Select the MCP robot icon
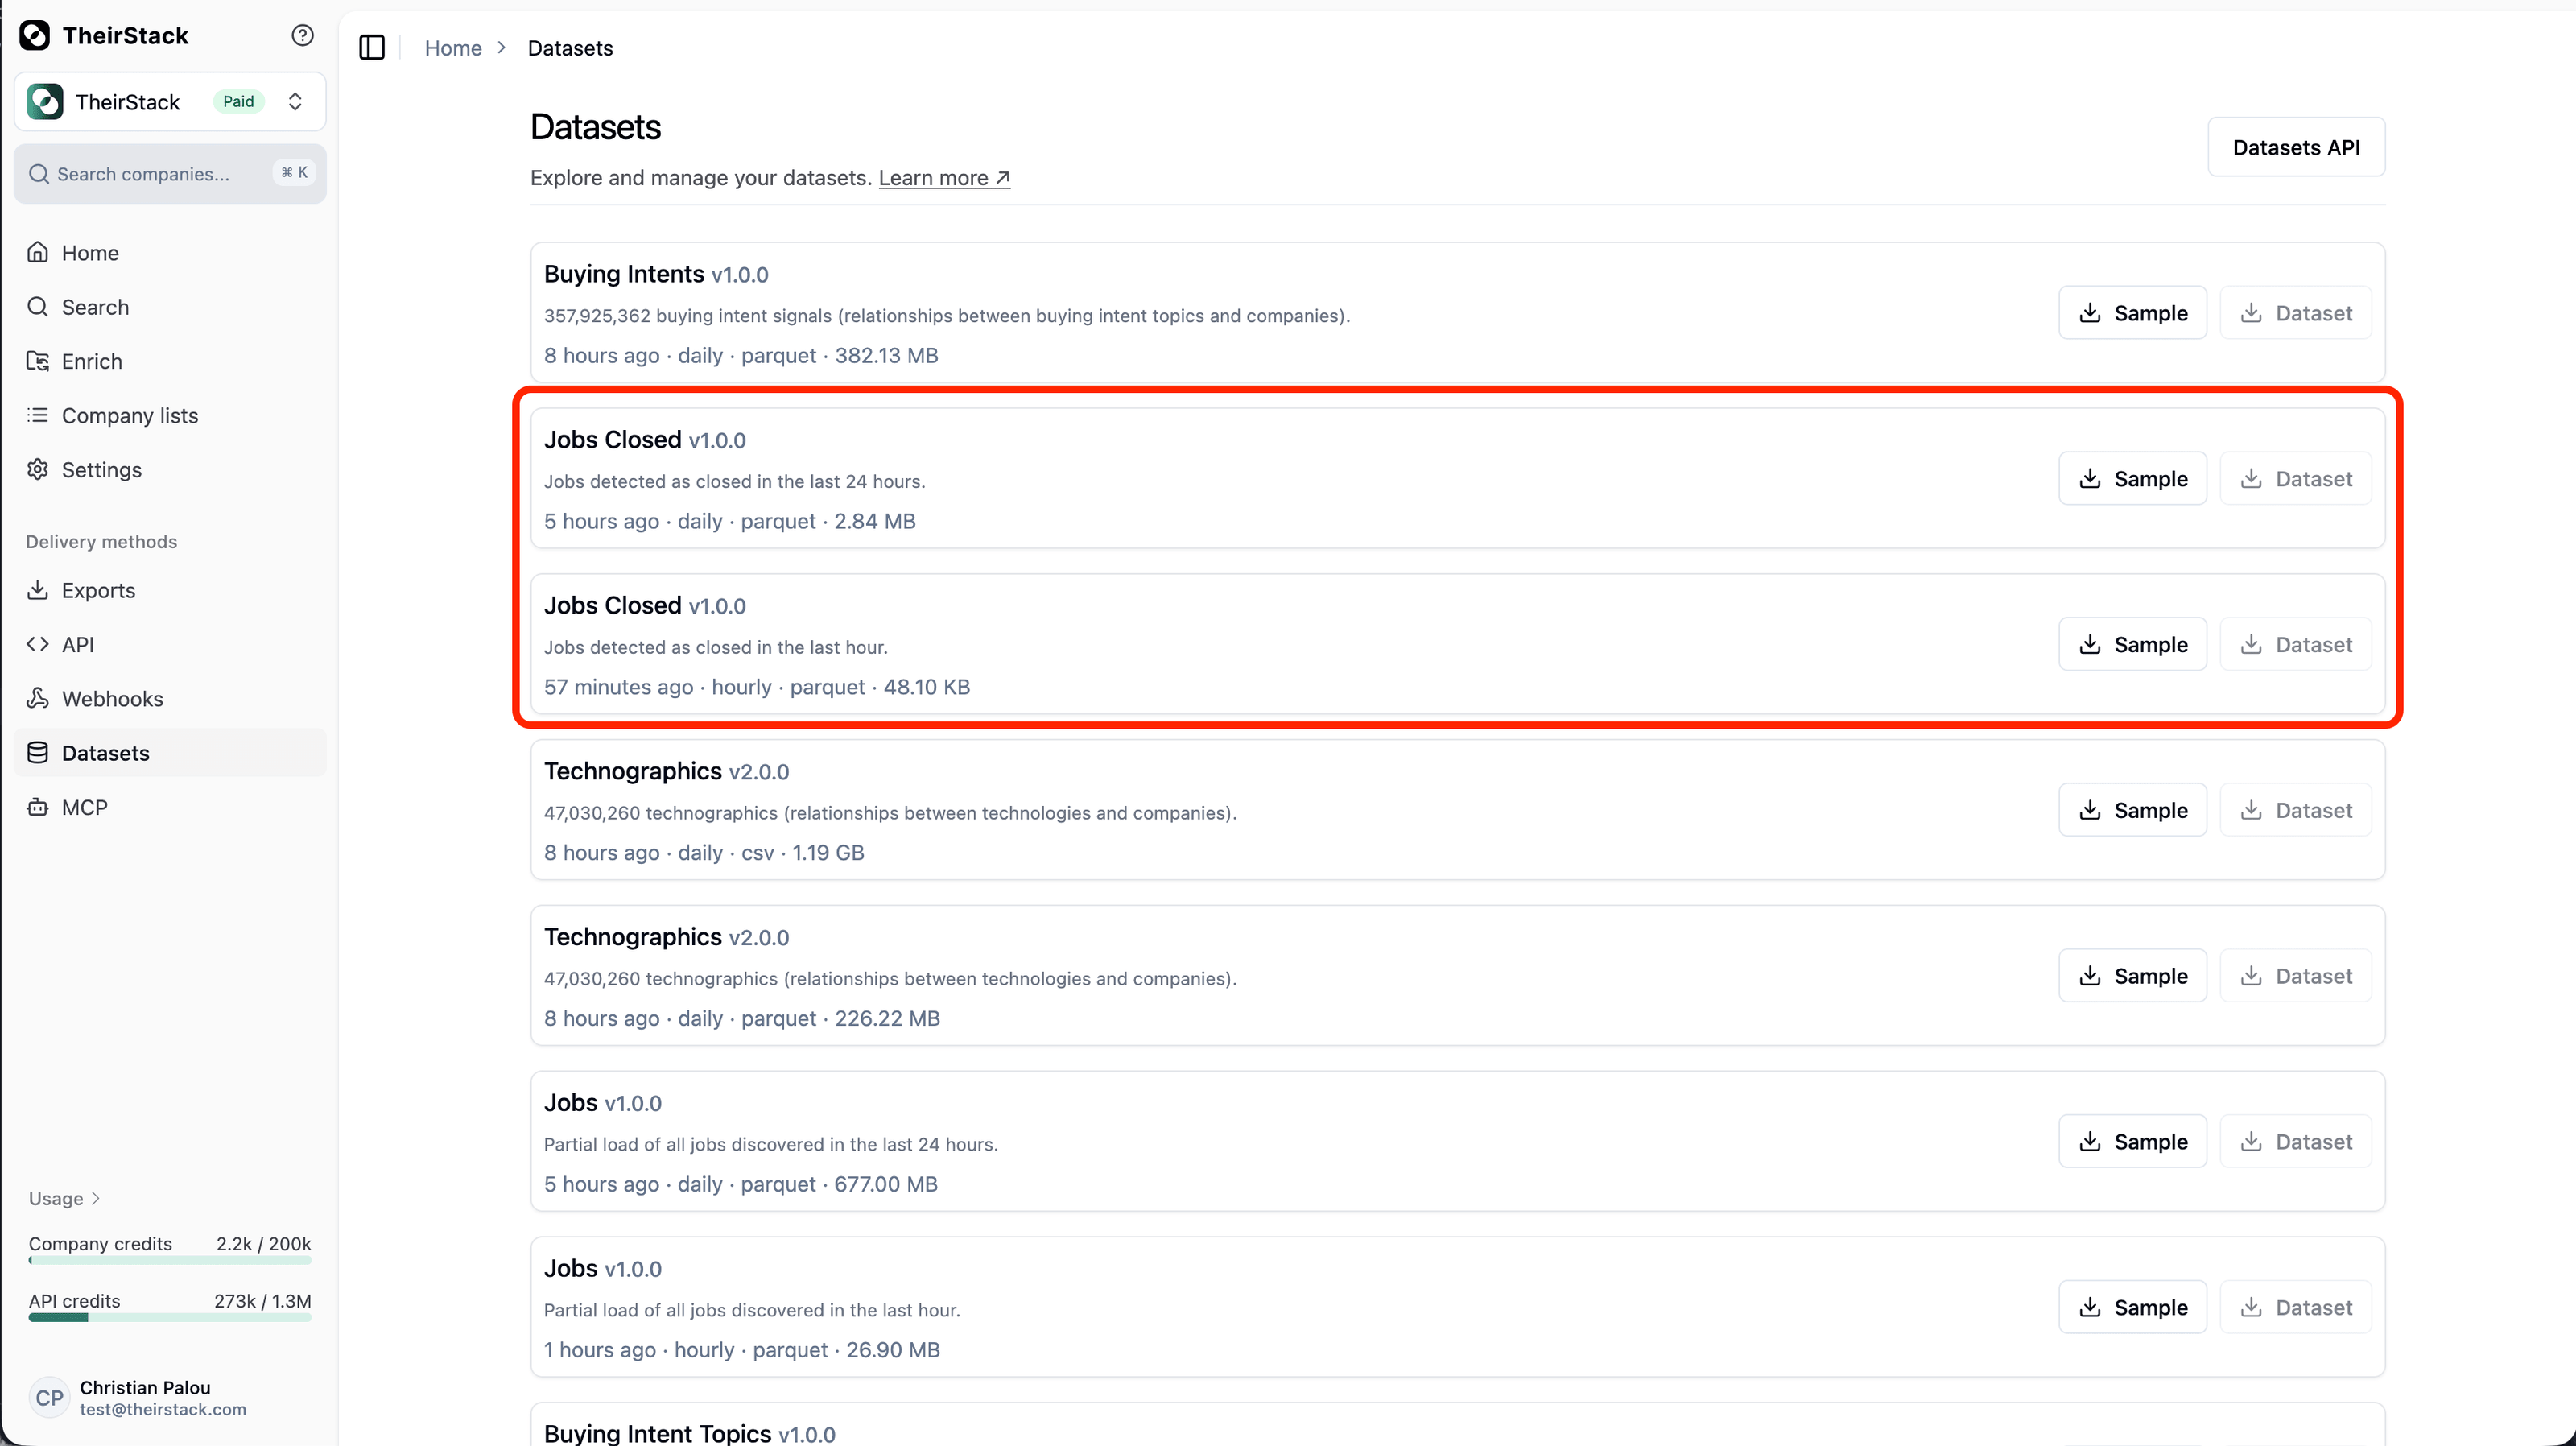Screen dimensions: 2576x1446 coord(38,807)
